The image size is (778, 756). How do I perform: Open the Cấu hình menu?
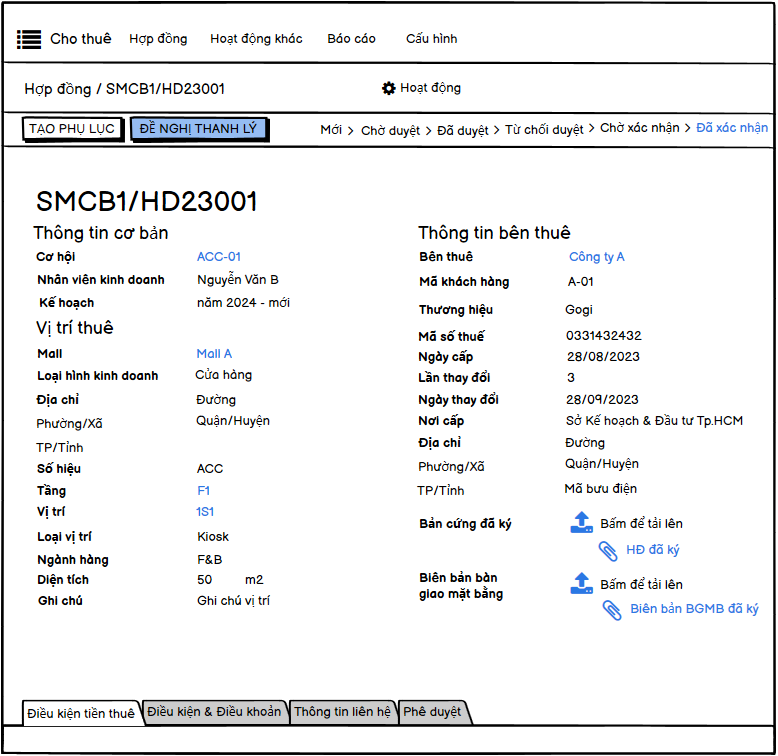(x=432, y=39)
